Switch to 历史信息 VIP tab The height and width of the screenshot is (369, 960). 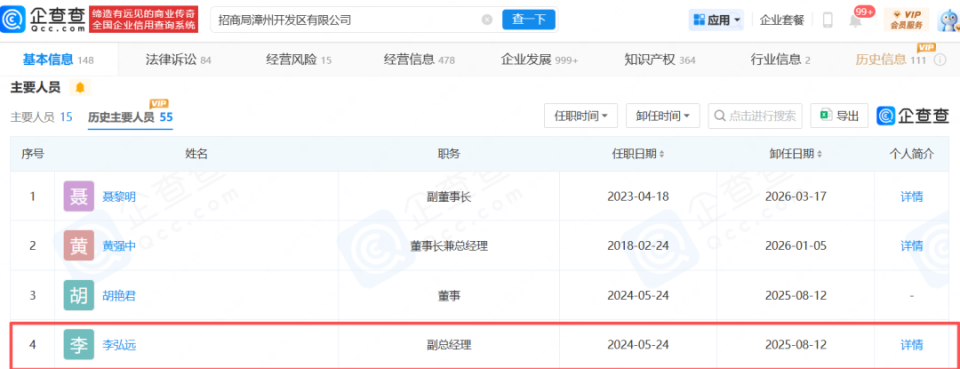pyautogui.click(x=891, y=59)
